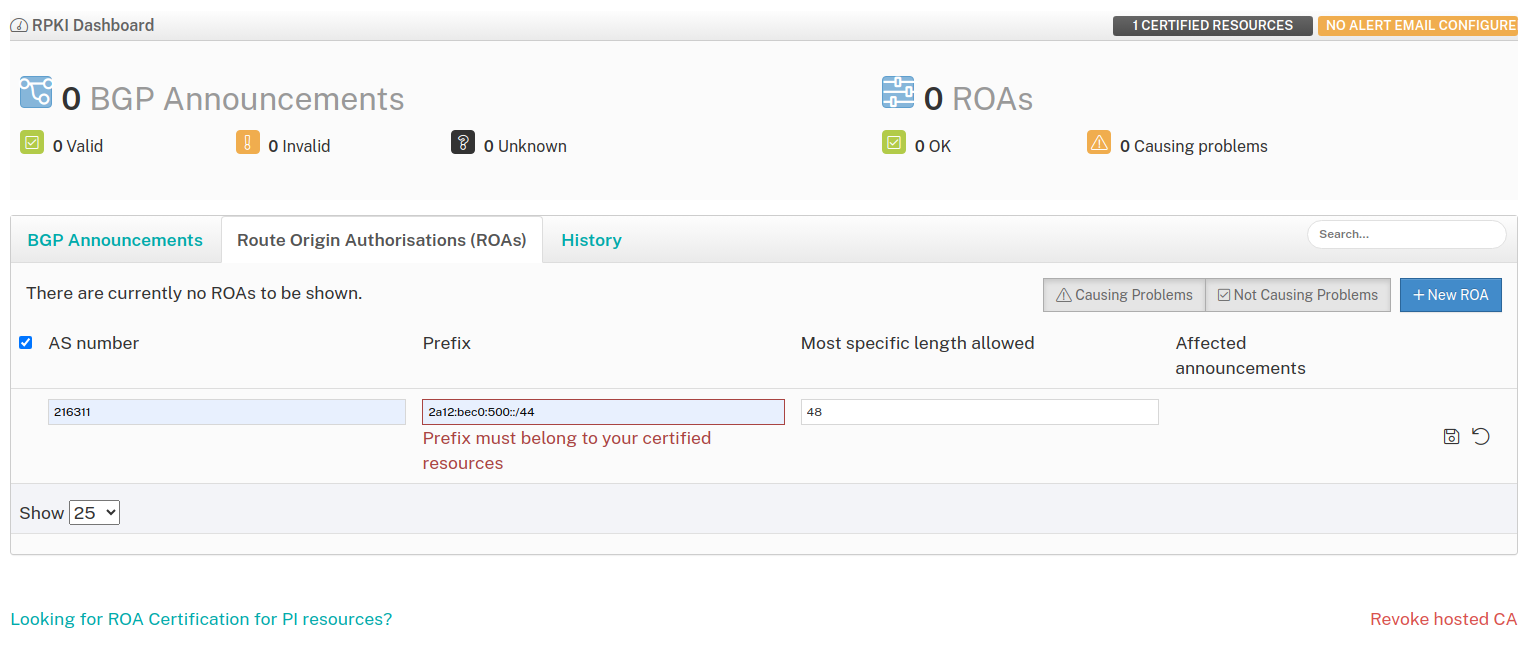Click the Revoke hosted CA link
Screen dimensions: 1532x654
click(1443, 619)
